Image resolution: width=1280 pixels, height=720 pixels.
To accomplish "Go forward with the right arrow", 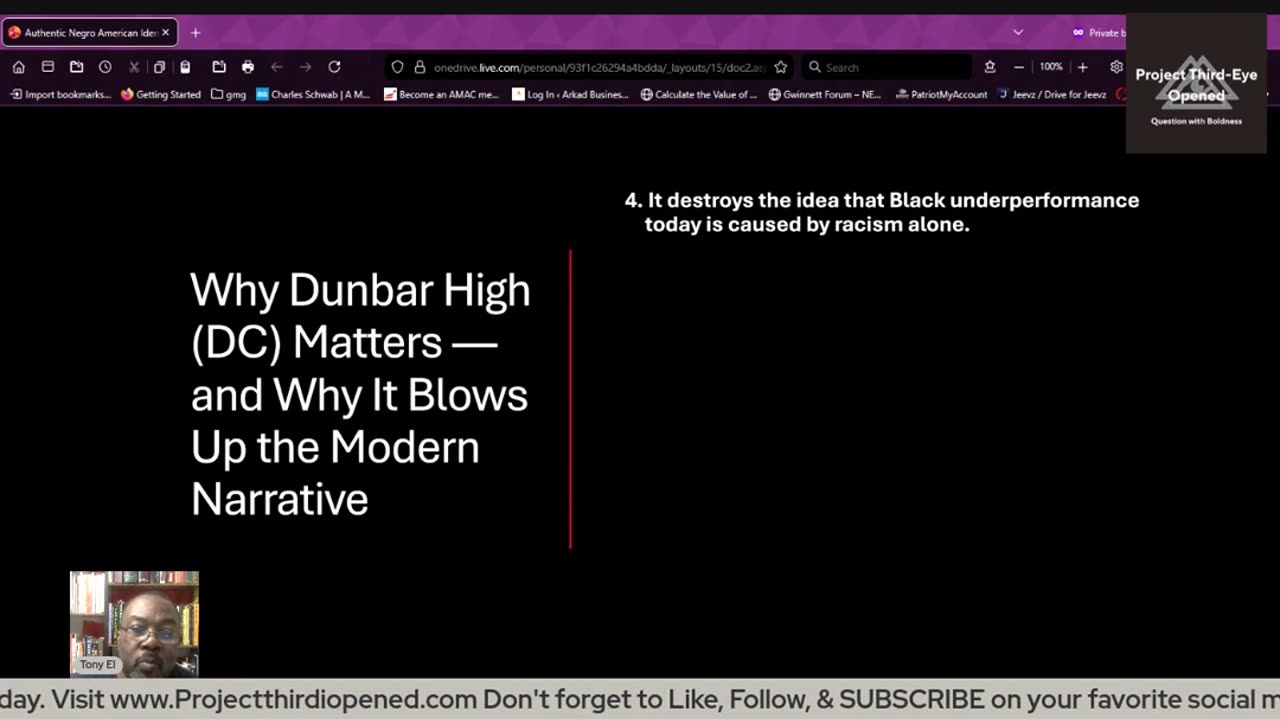I will pos(305,67).
